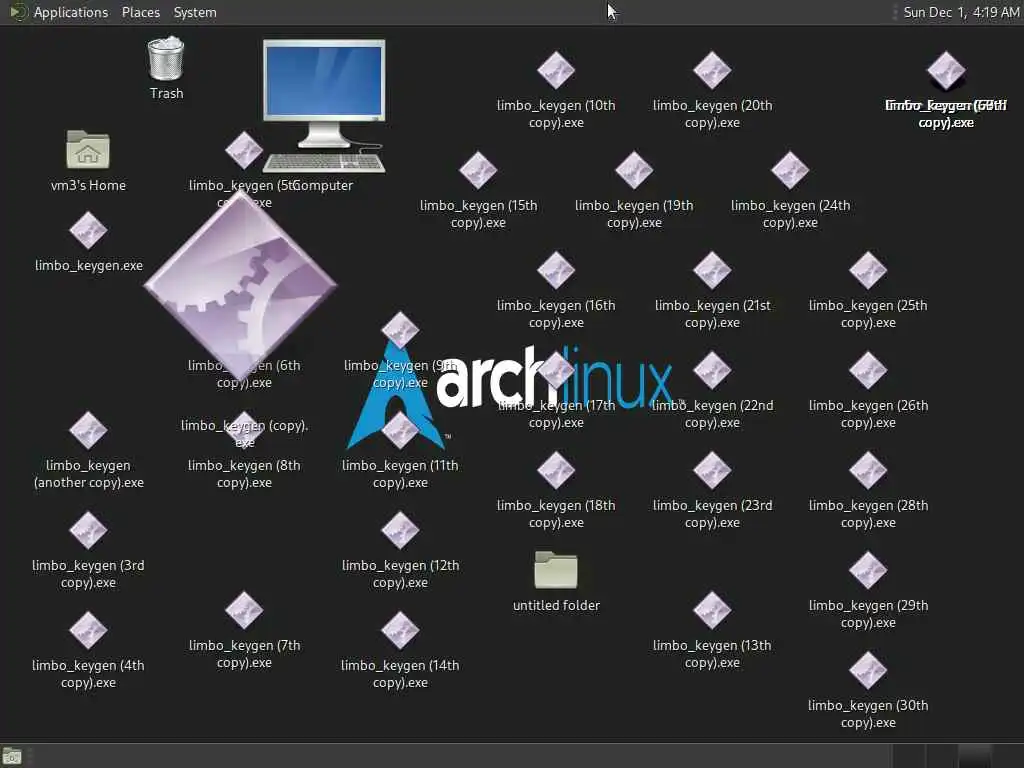Image resolution: width=1024 pixels, height=768 pixels.
Task: Select limbo_keygen (26th copy).exe icon
Action: [x=868, y=370]
